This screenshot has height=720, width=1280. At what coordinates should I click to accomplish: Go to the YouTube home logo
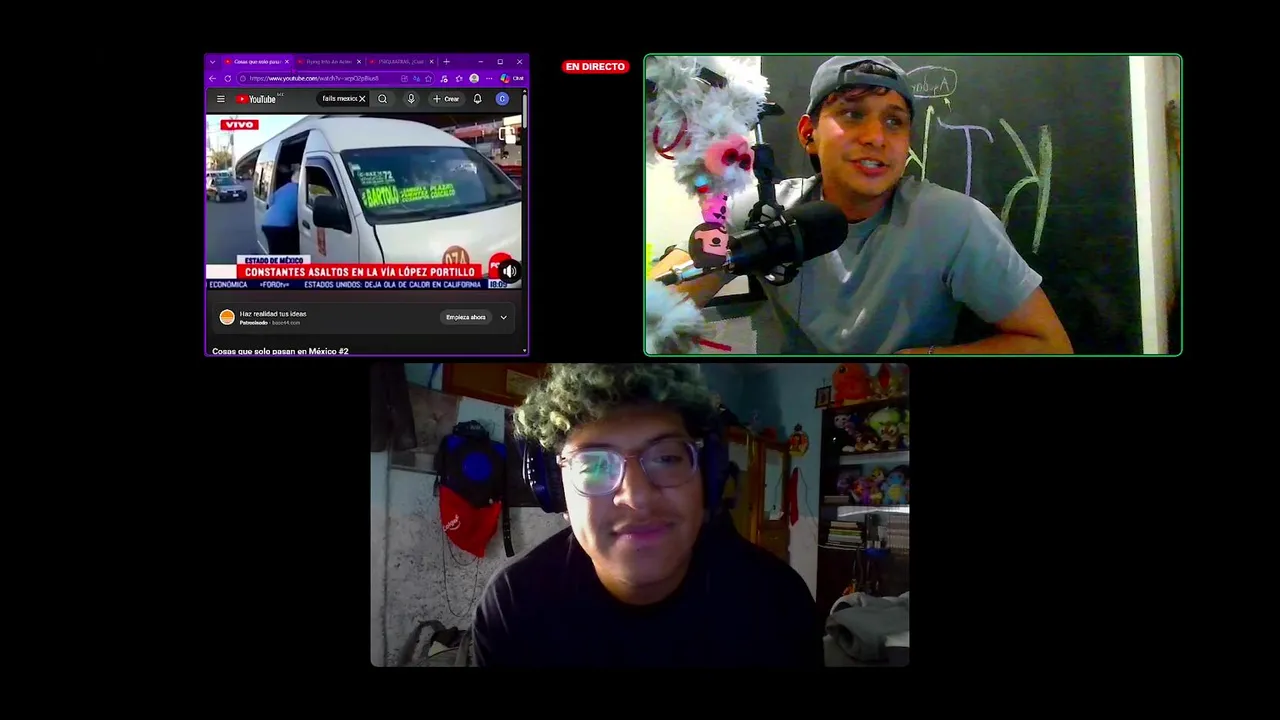(256, 99)
